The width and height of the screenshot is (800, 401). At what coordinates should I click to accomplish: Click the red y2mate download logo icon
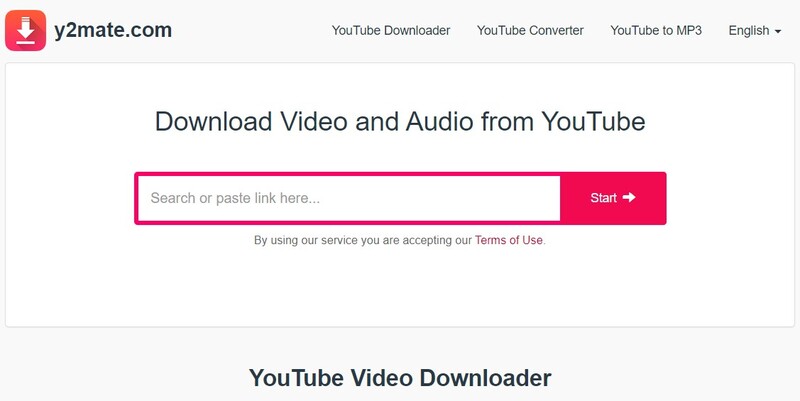pos(26,31)
